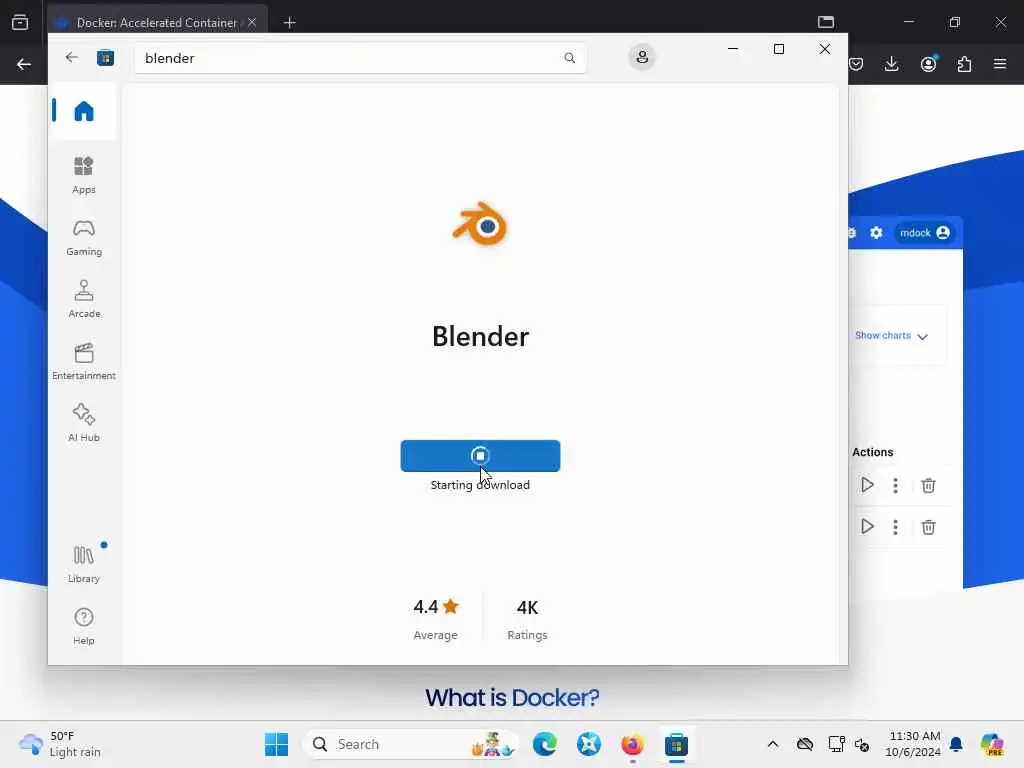Go back in Firefox browser window
Viewport: 1024px width, 768px height.
pyautogui.click(x=24, y=64)
